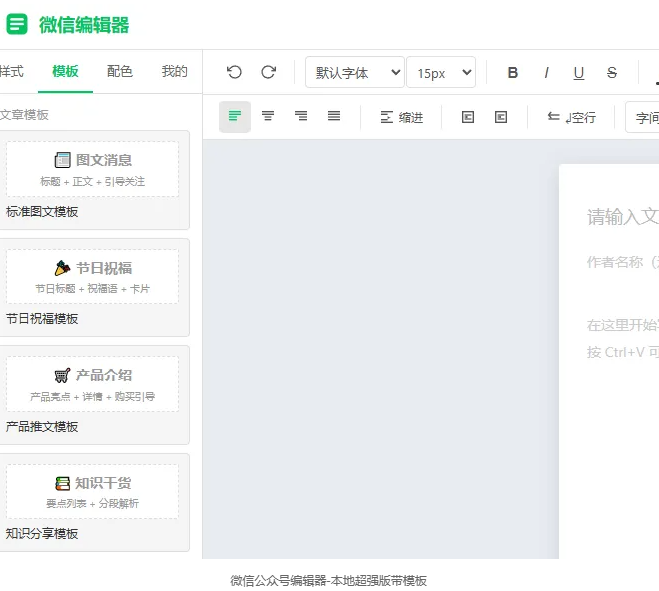Click the 作者名称 author input field
The image size is (659, 591).
pyautogui.click(x=623, y=262)
